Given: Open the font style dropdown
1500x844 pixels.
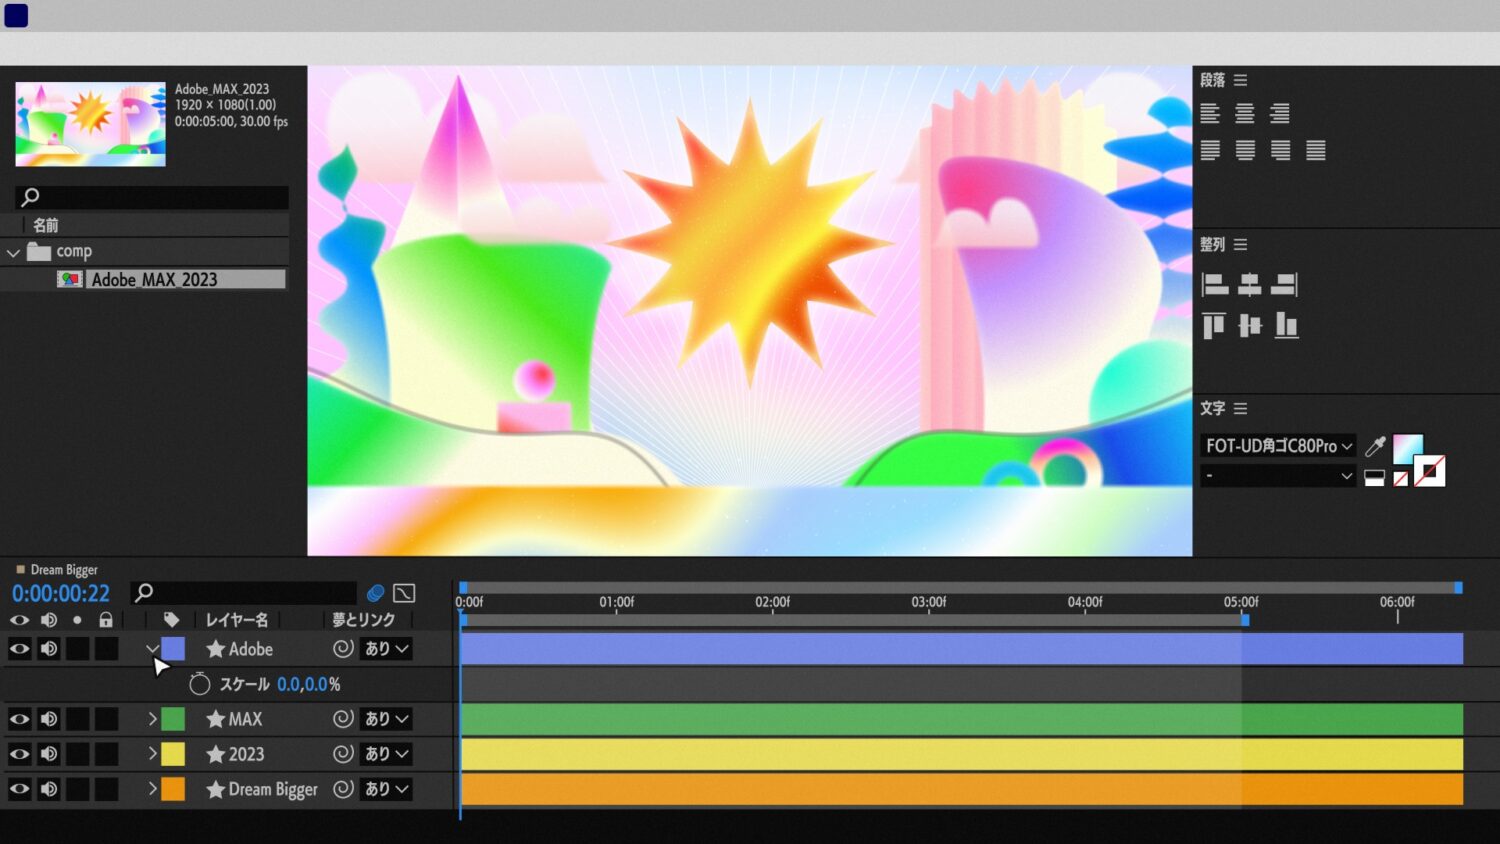Looking at the screenshot, I should pos(1278,476).
